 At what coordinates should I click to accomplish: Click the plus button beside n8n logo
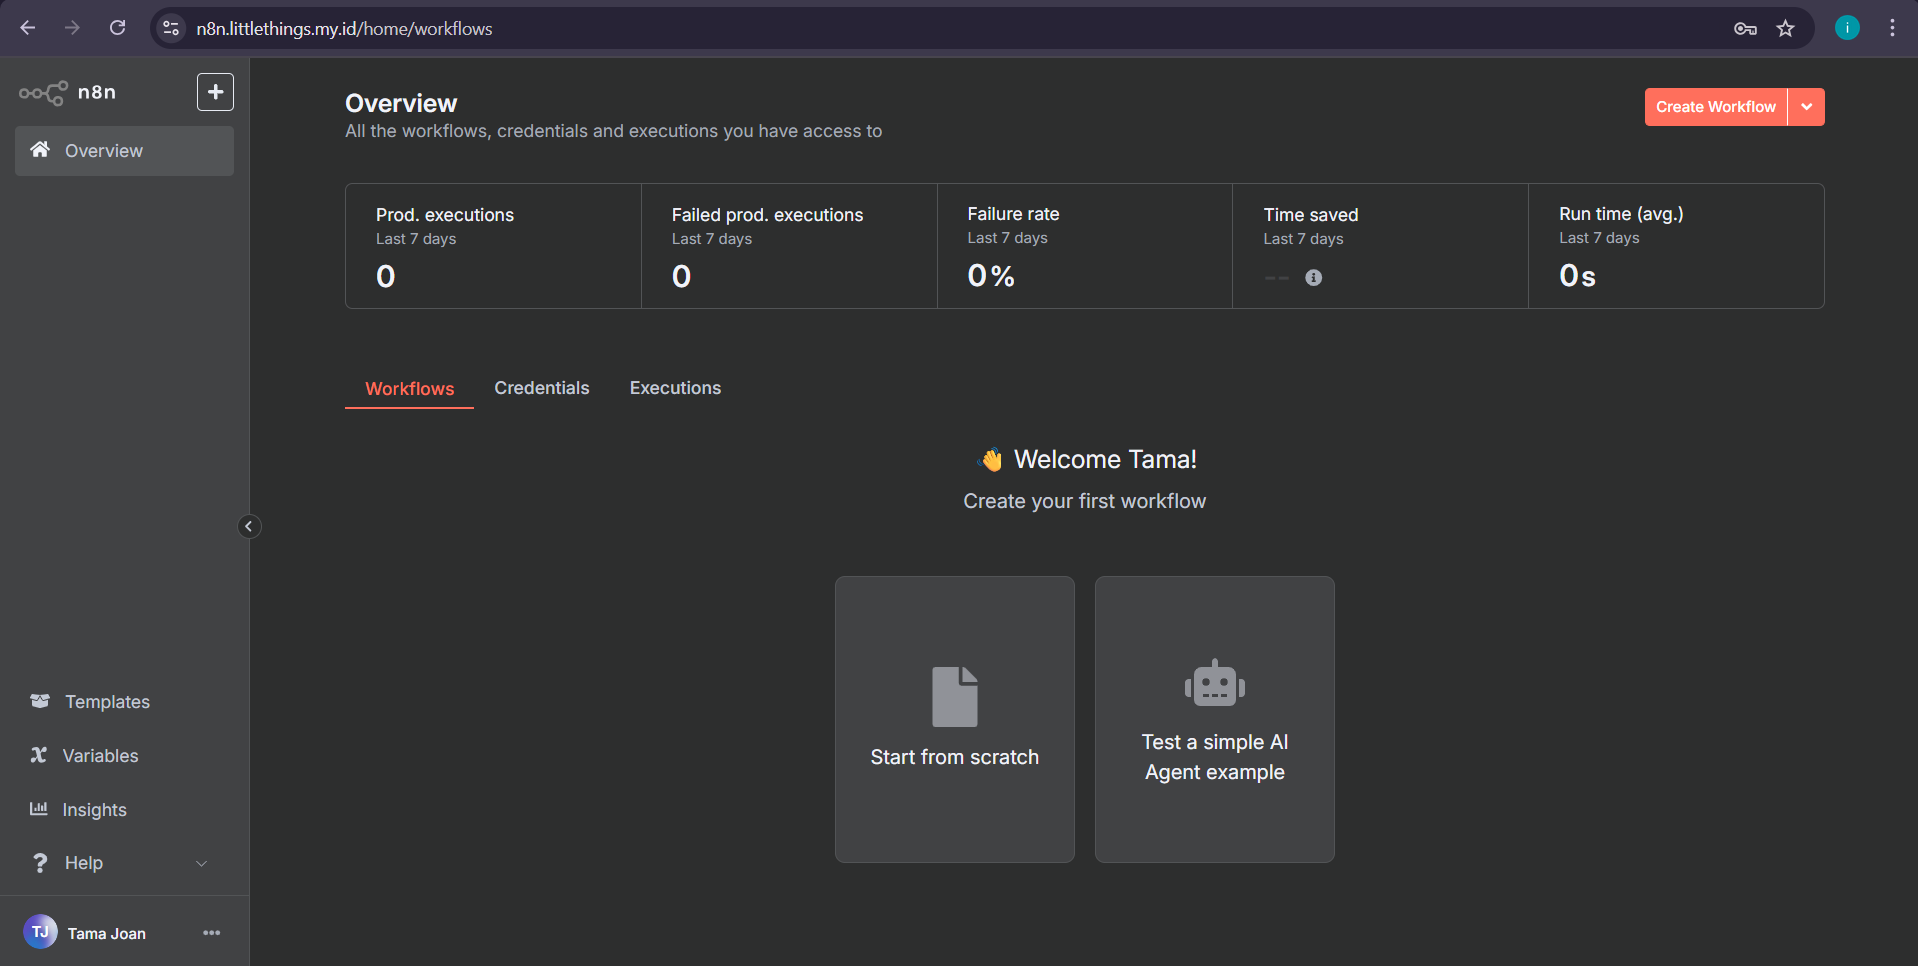[215, 92]
